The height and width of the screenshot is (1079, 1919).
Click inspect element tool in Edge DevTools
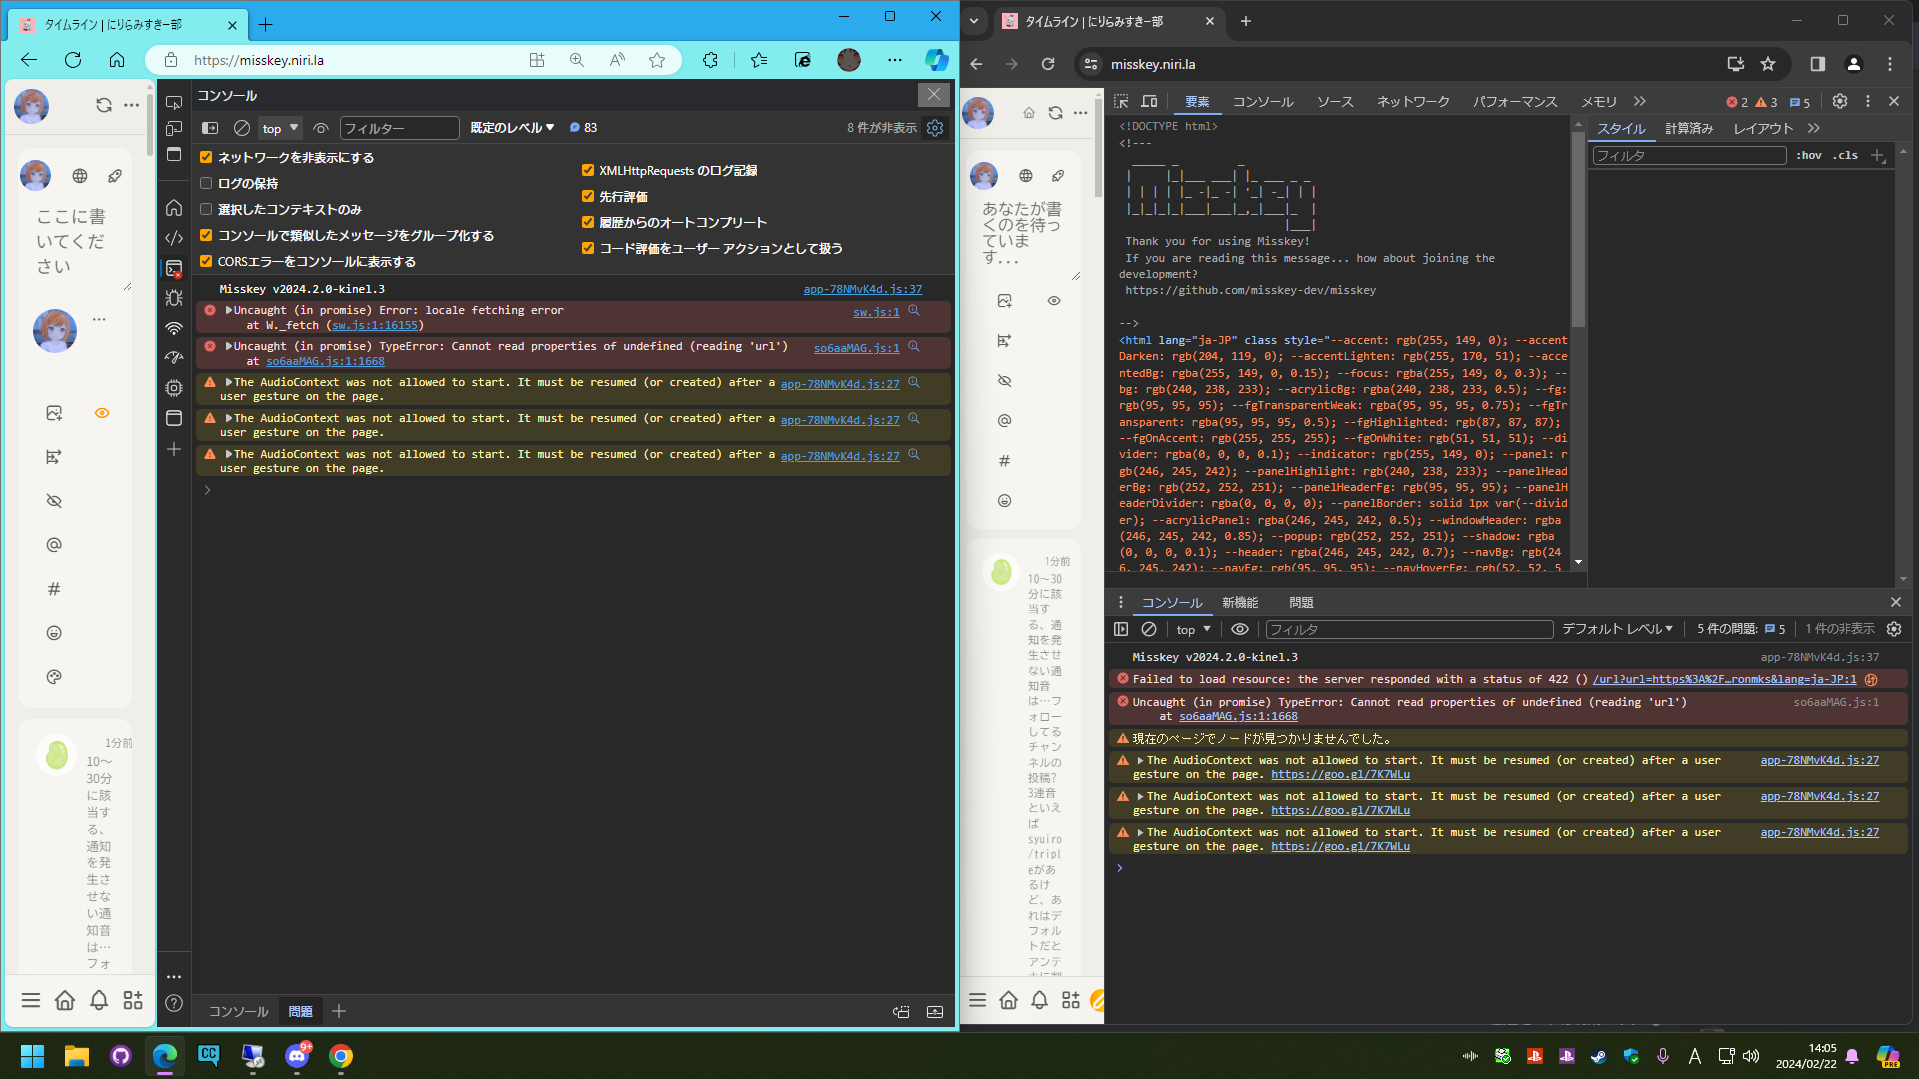pos(174,102)
